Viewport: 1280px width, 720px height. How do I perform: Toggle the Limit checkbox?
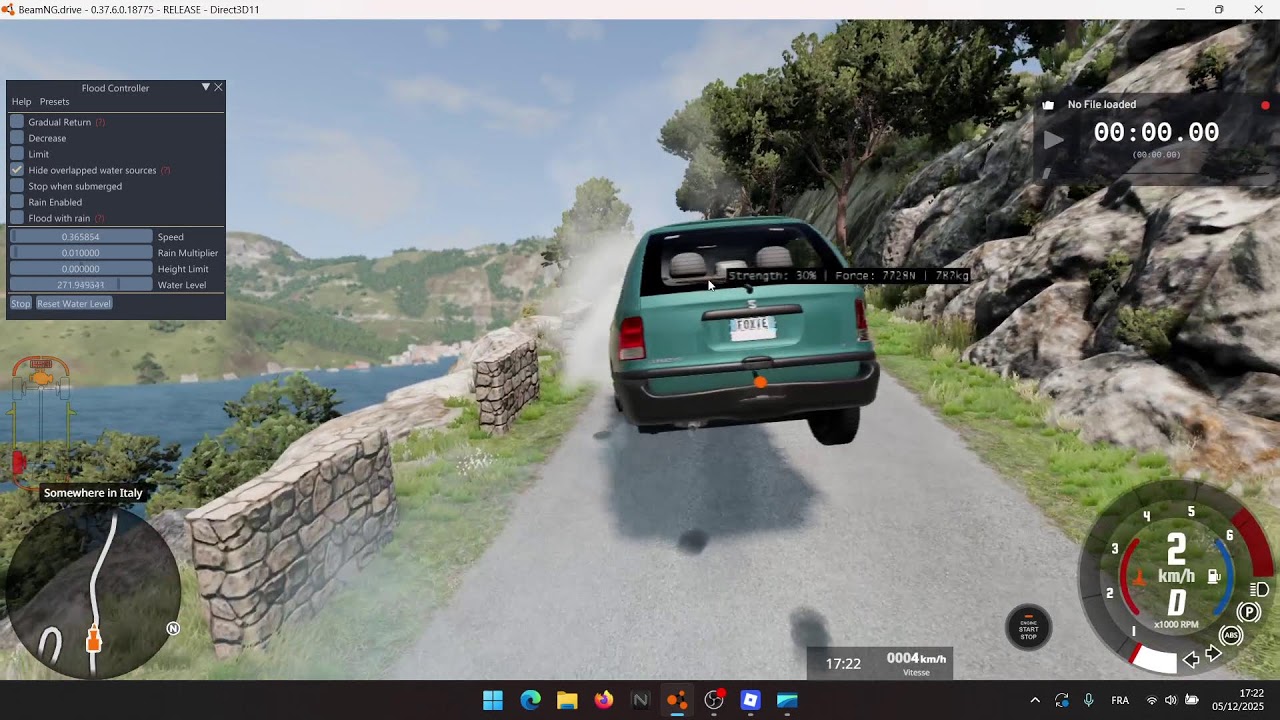17,154
